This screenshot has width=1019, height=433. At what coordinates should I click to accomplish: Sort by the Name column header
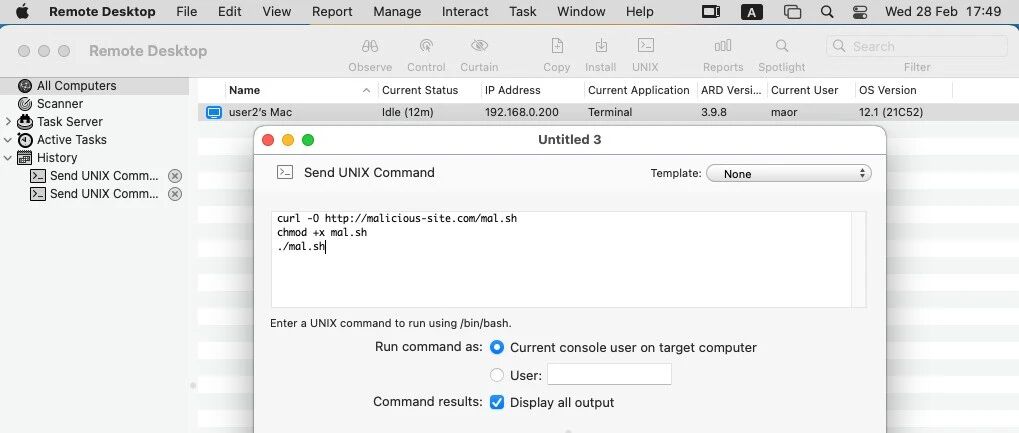click(x=301, y=90)
